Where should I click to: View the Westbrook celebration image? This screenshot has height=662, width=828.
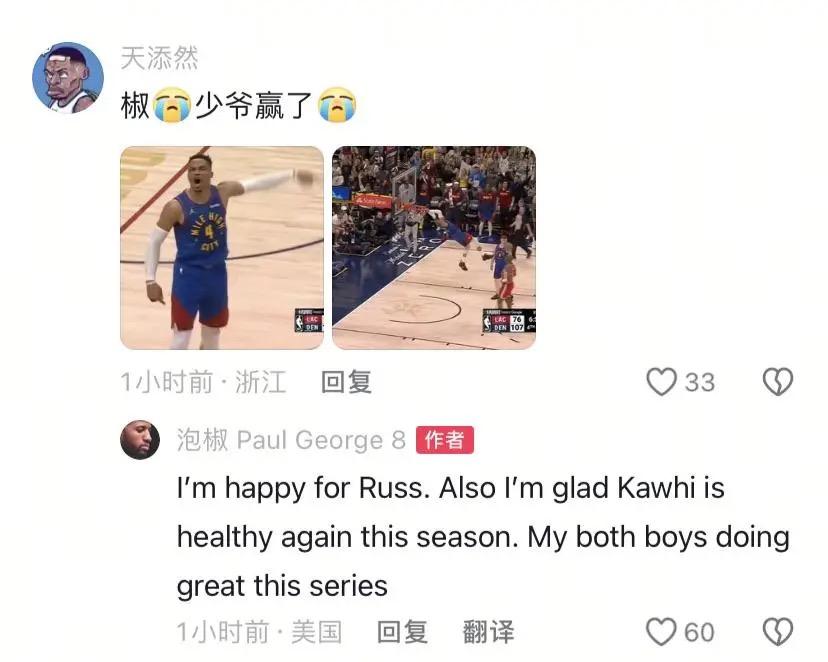[222, 248]
